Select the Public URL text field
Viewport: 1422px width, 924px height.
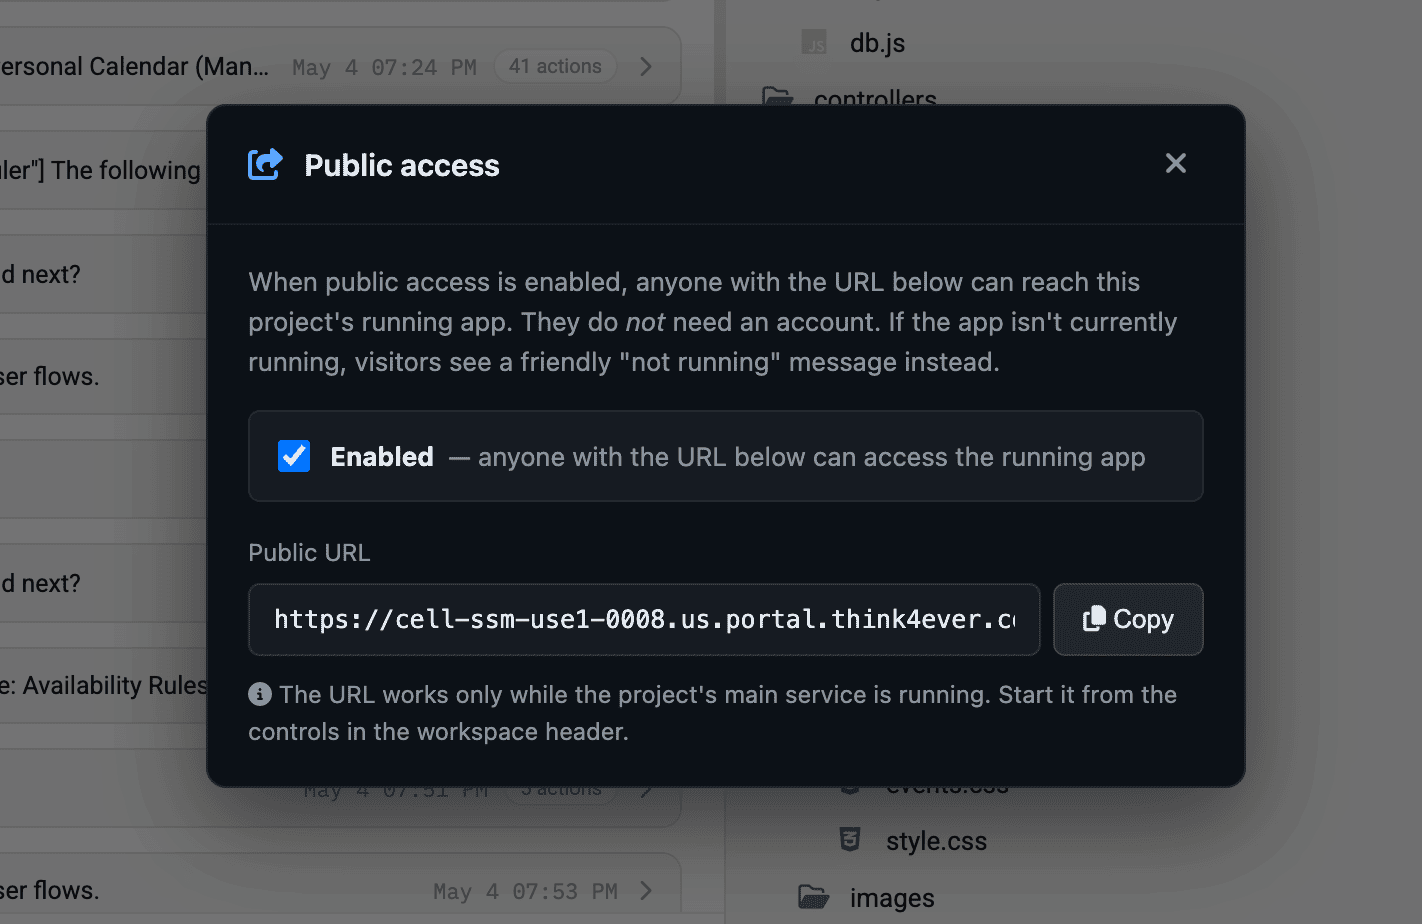[644, 619]
